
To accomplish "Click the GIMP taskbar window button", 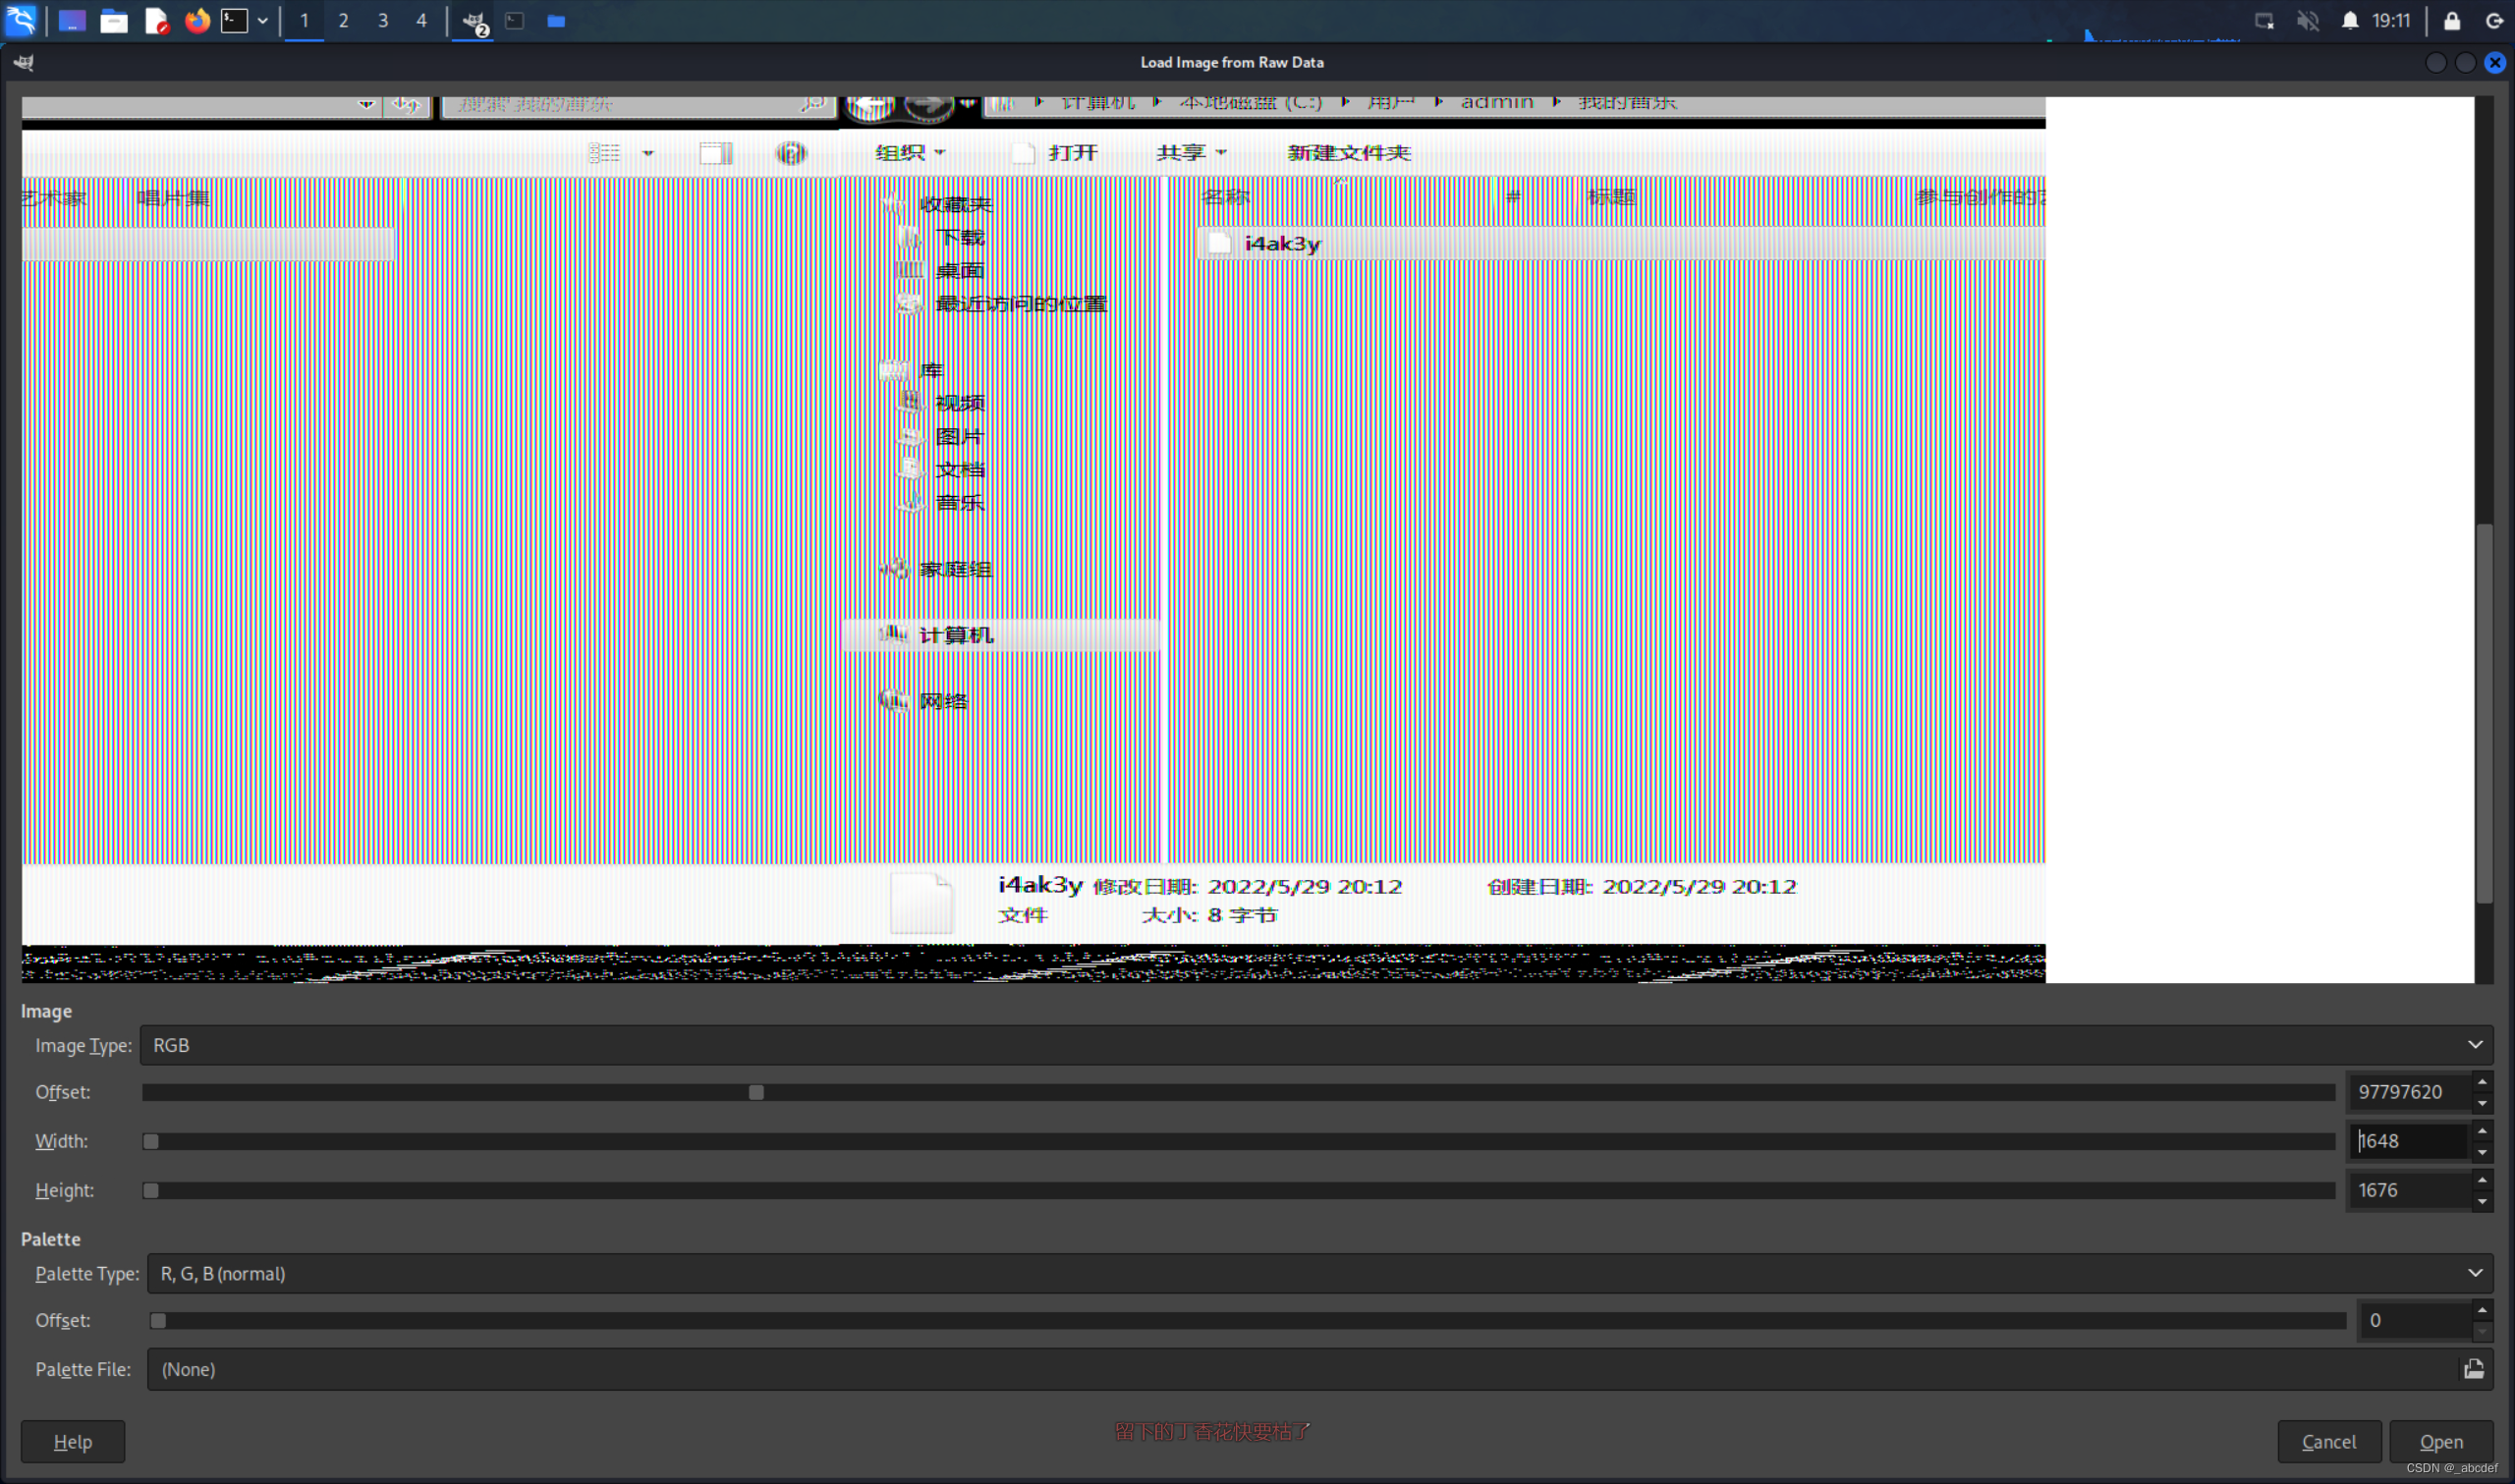I will coord(474,21).
